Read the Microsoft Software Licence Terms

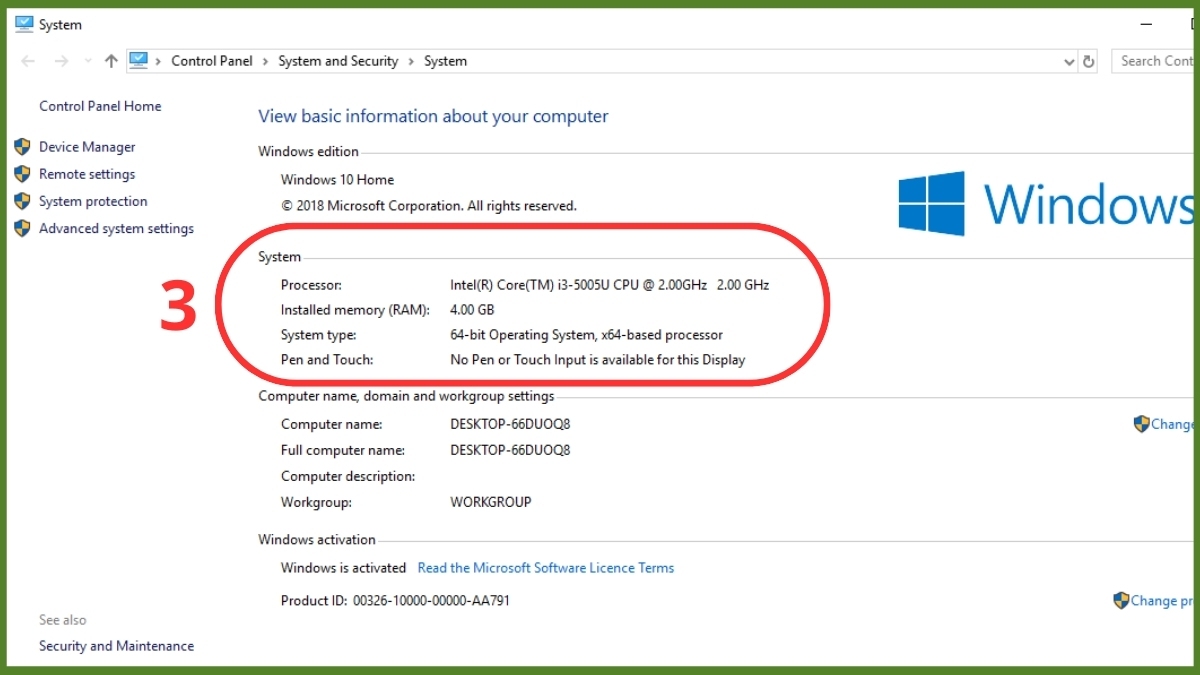pyautogui.click(x=546, y=568)
